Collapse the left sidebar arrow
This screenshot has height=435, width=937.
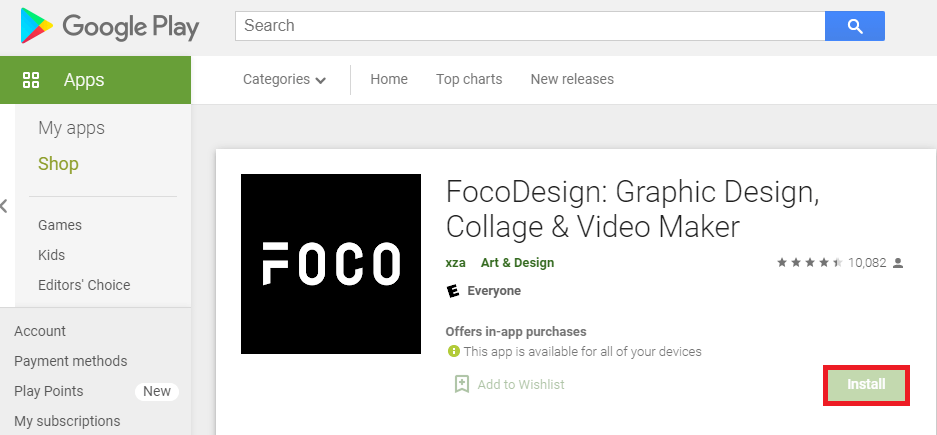(x=4, y=207)
